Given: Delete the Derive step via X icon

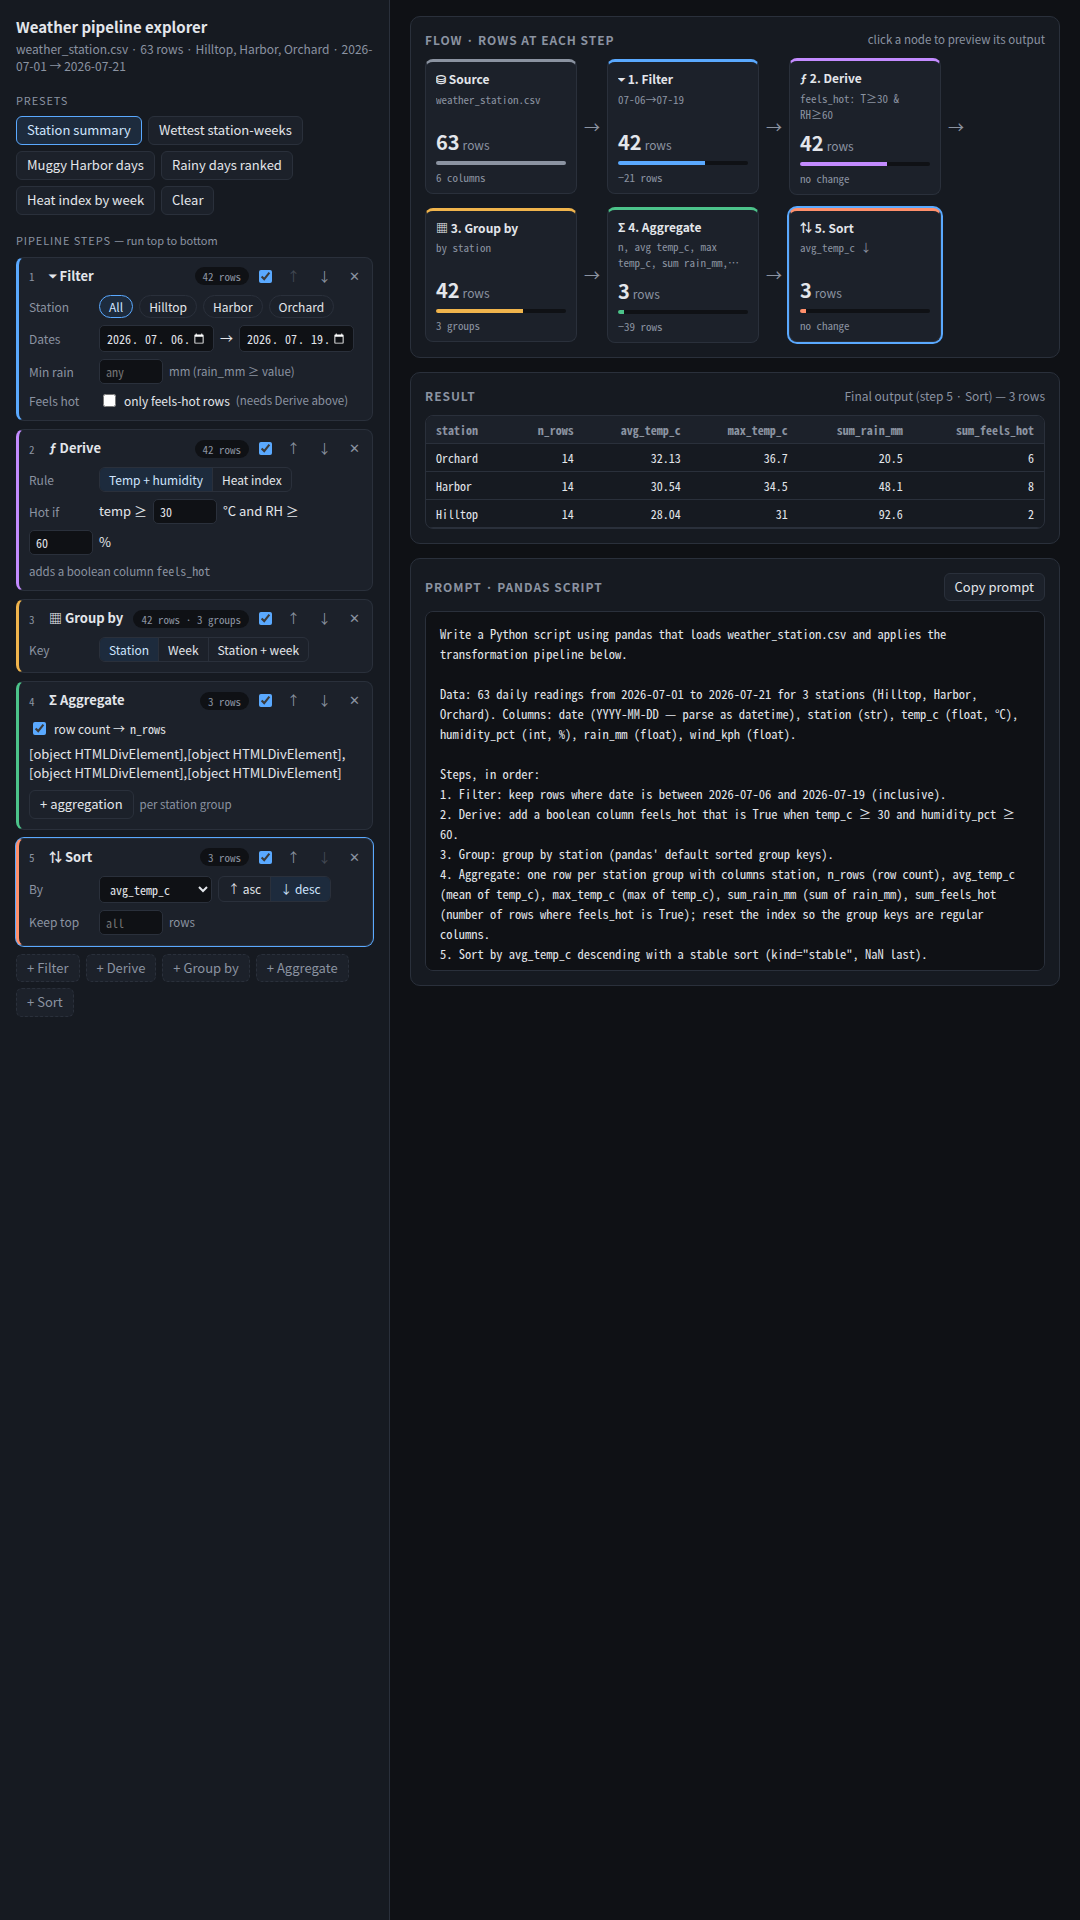Looking at the screenshot, I should [354, 449].
